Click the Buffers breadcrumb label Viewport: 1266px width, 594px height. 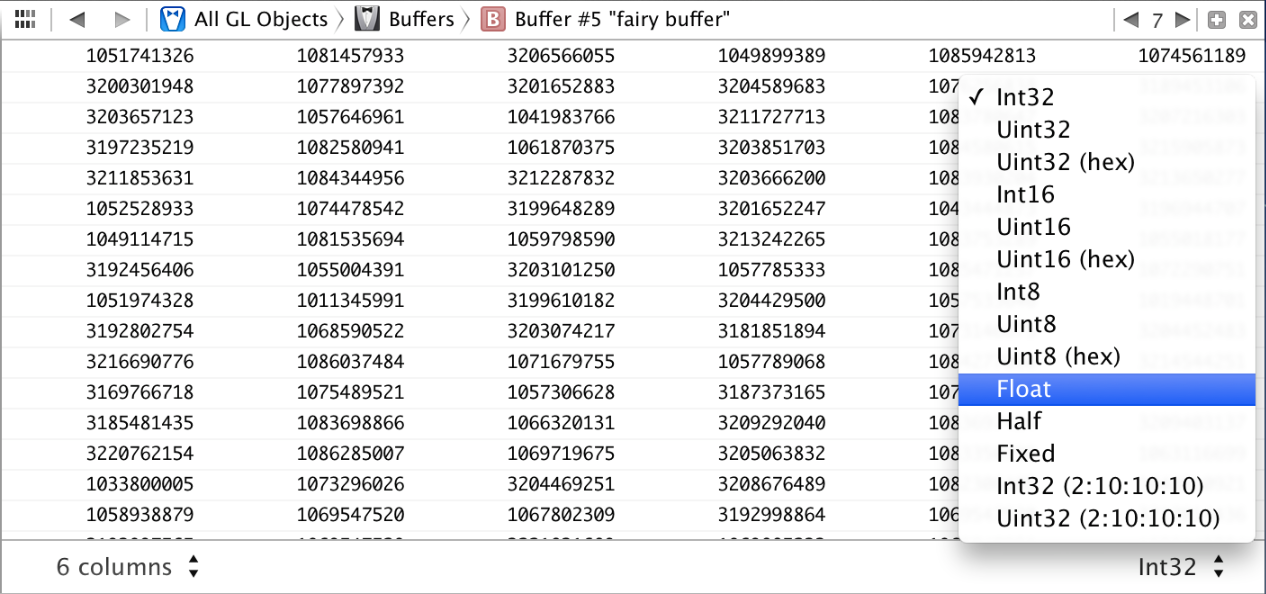pyautogui.click(x=421, y=19)
